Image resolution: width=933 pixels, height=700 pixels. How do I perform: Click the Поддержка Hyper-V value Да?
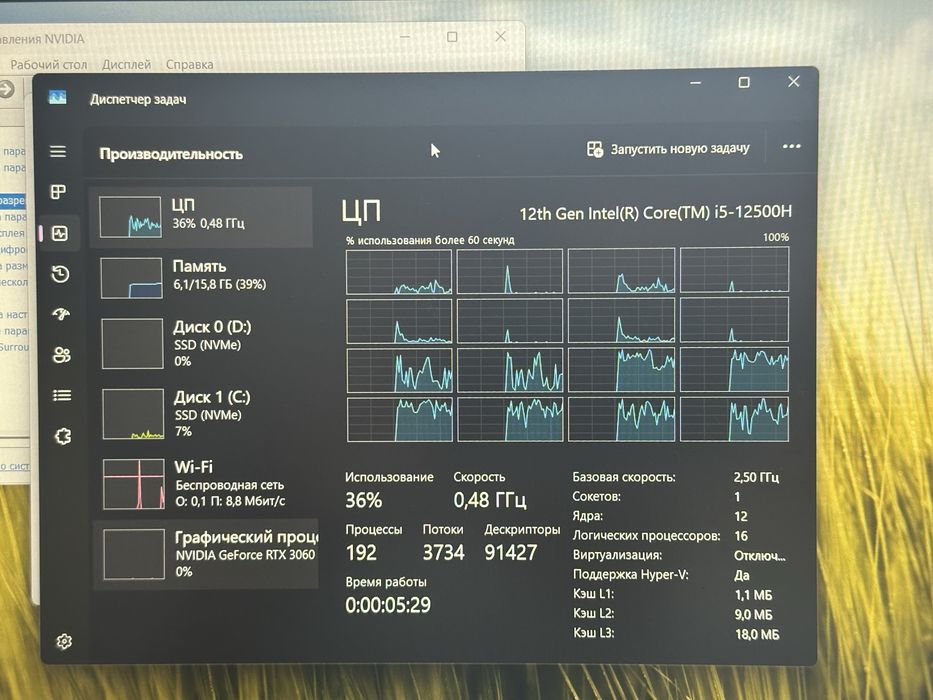pos(742,576)
